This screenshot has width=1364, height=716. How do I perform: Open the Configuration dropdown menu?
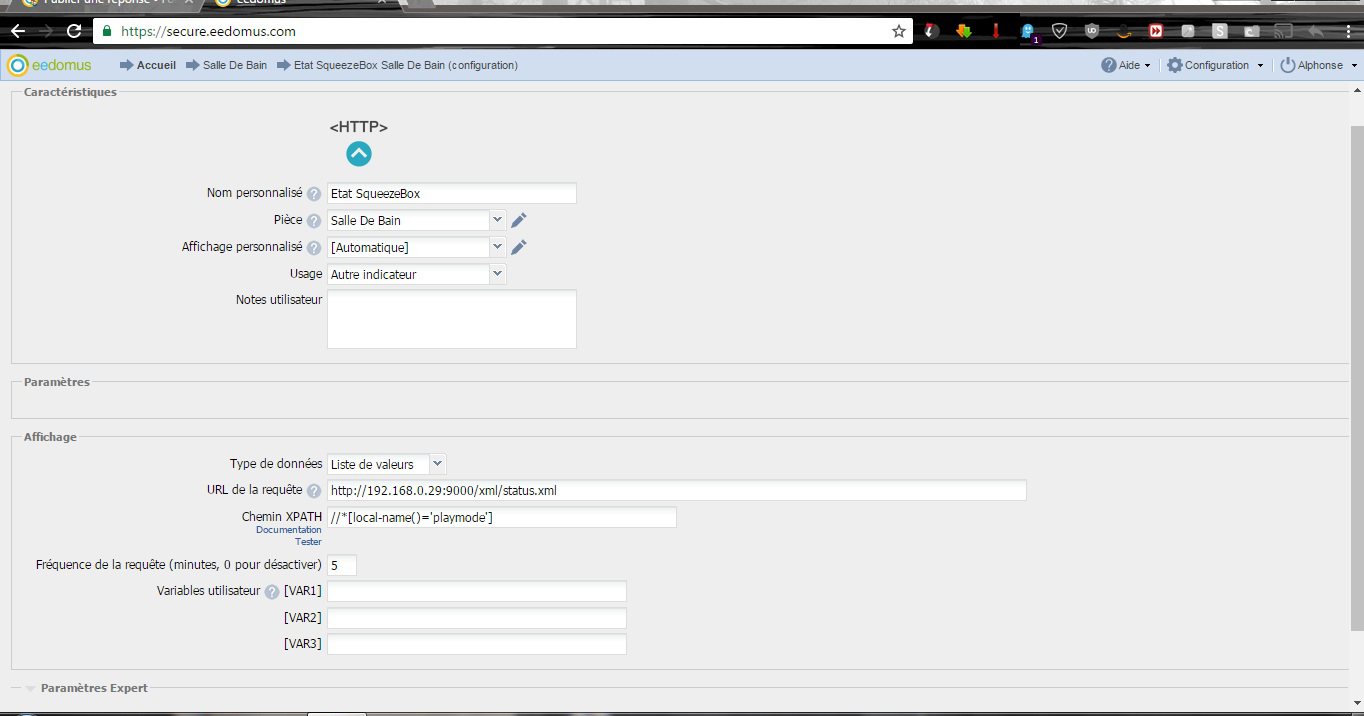click(x=1215, y=65)
